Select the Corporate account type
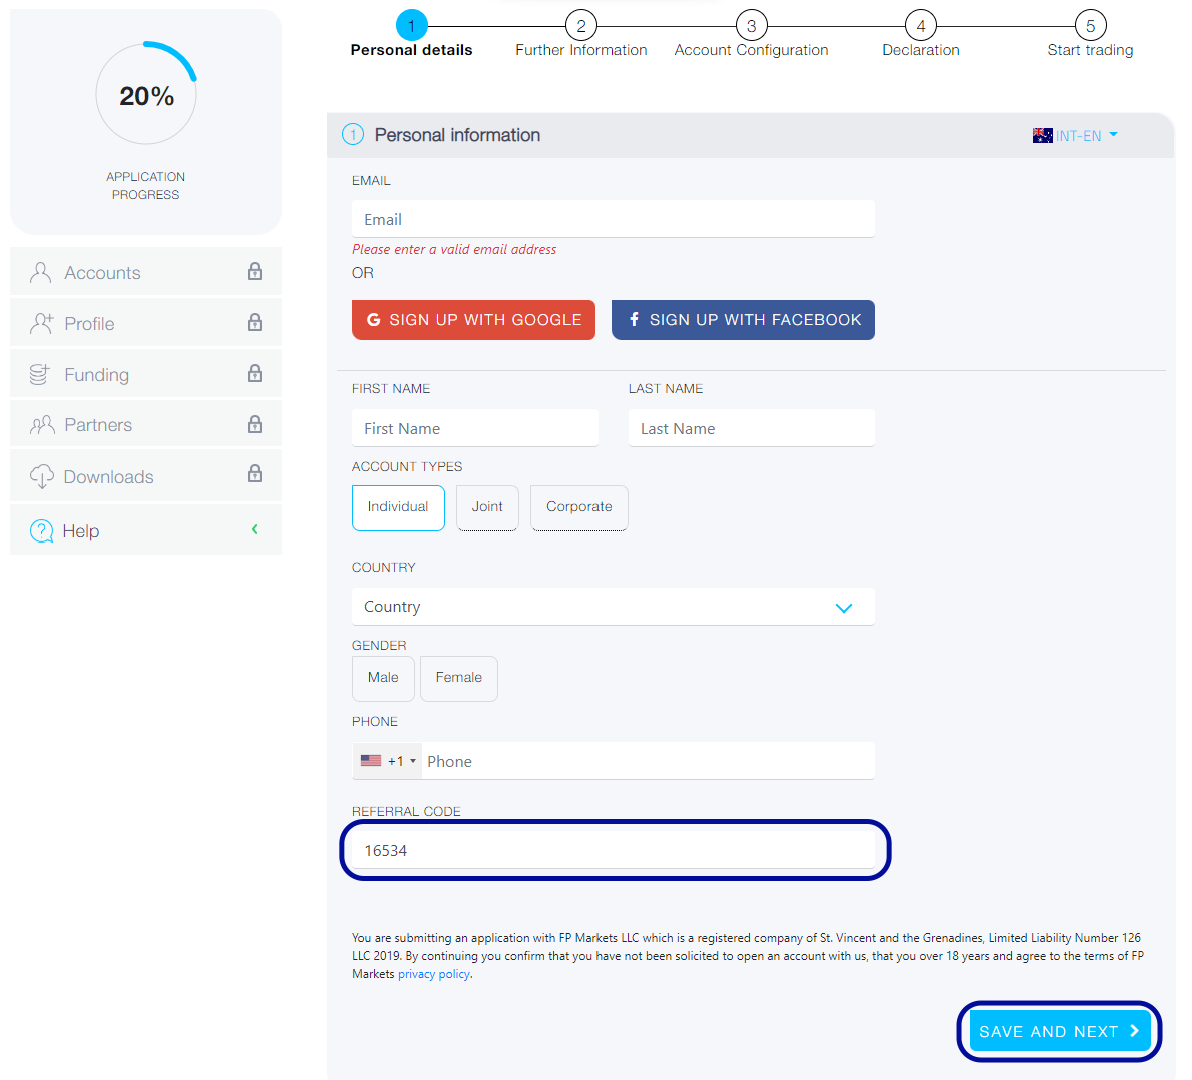The height and width of the screenshot is (1080, 1192). 579,507
